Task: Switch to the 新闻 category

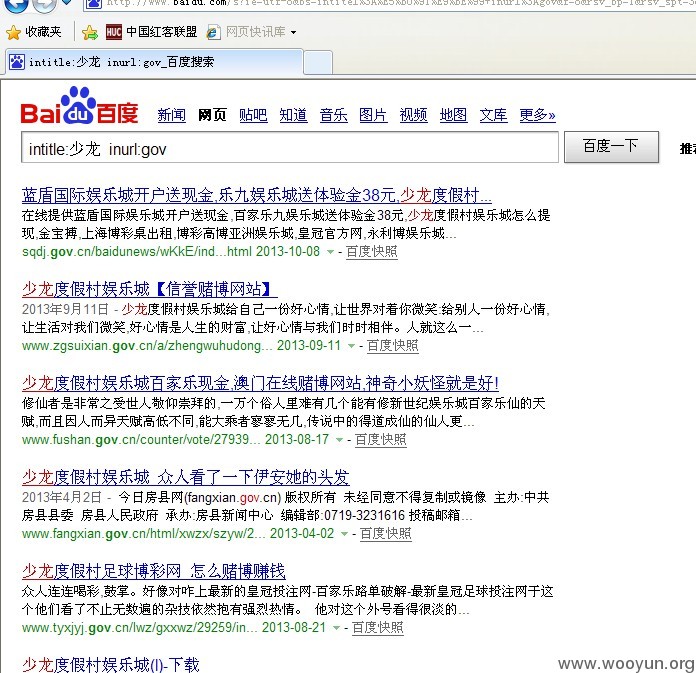Action: 172,115
